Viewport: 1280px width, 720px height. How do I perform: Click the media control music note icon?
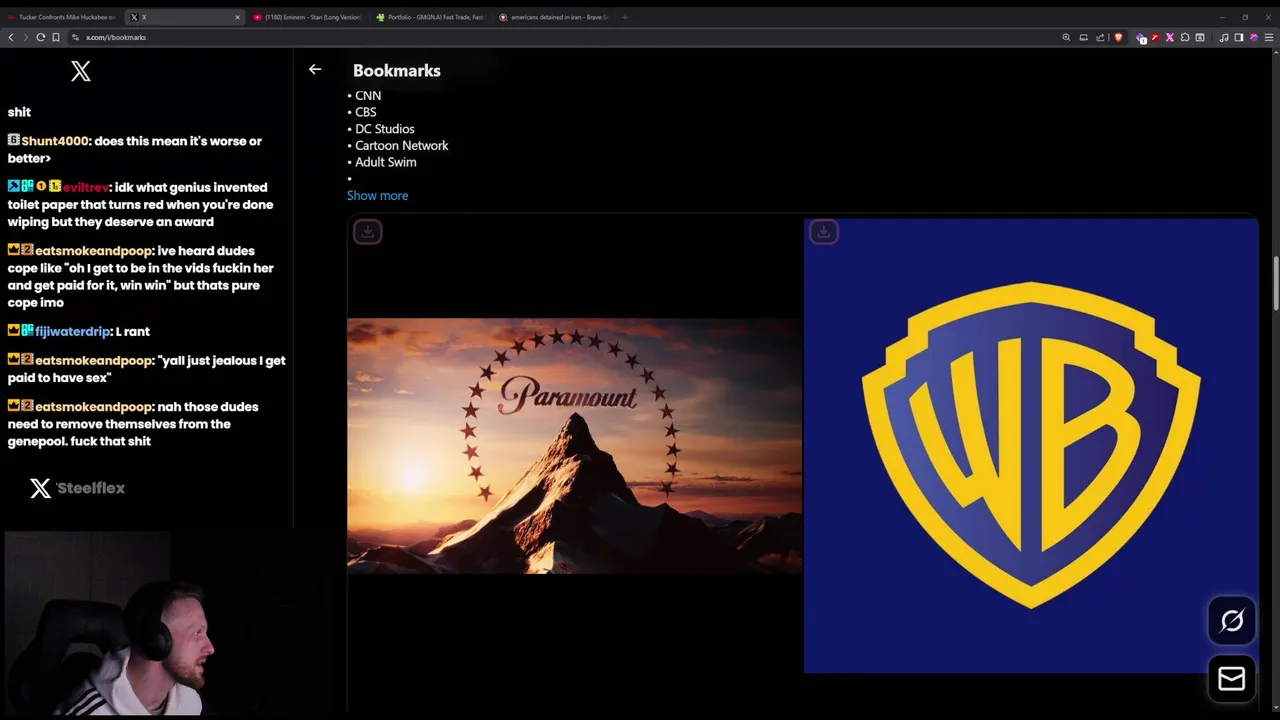(x=1224, y=37)
